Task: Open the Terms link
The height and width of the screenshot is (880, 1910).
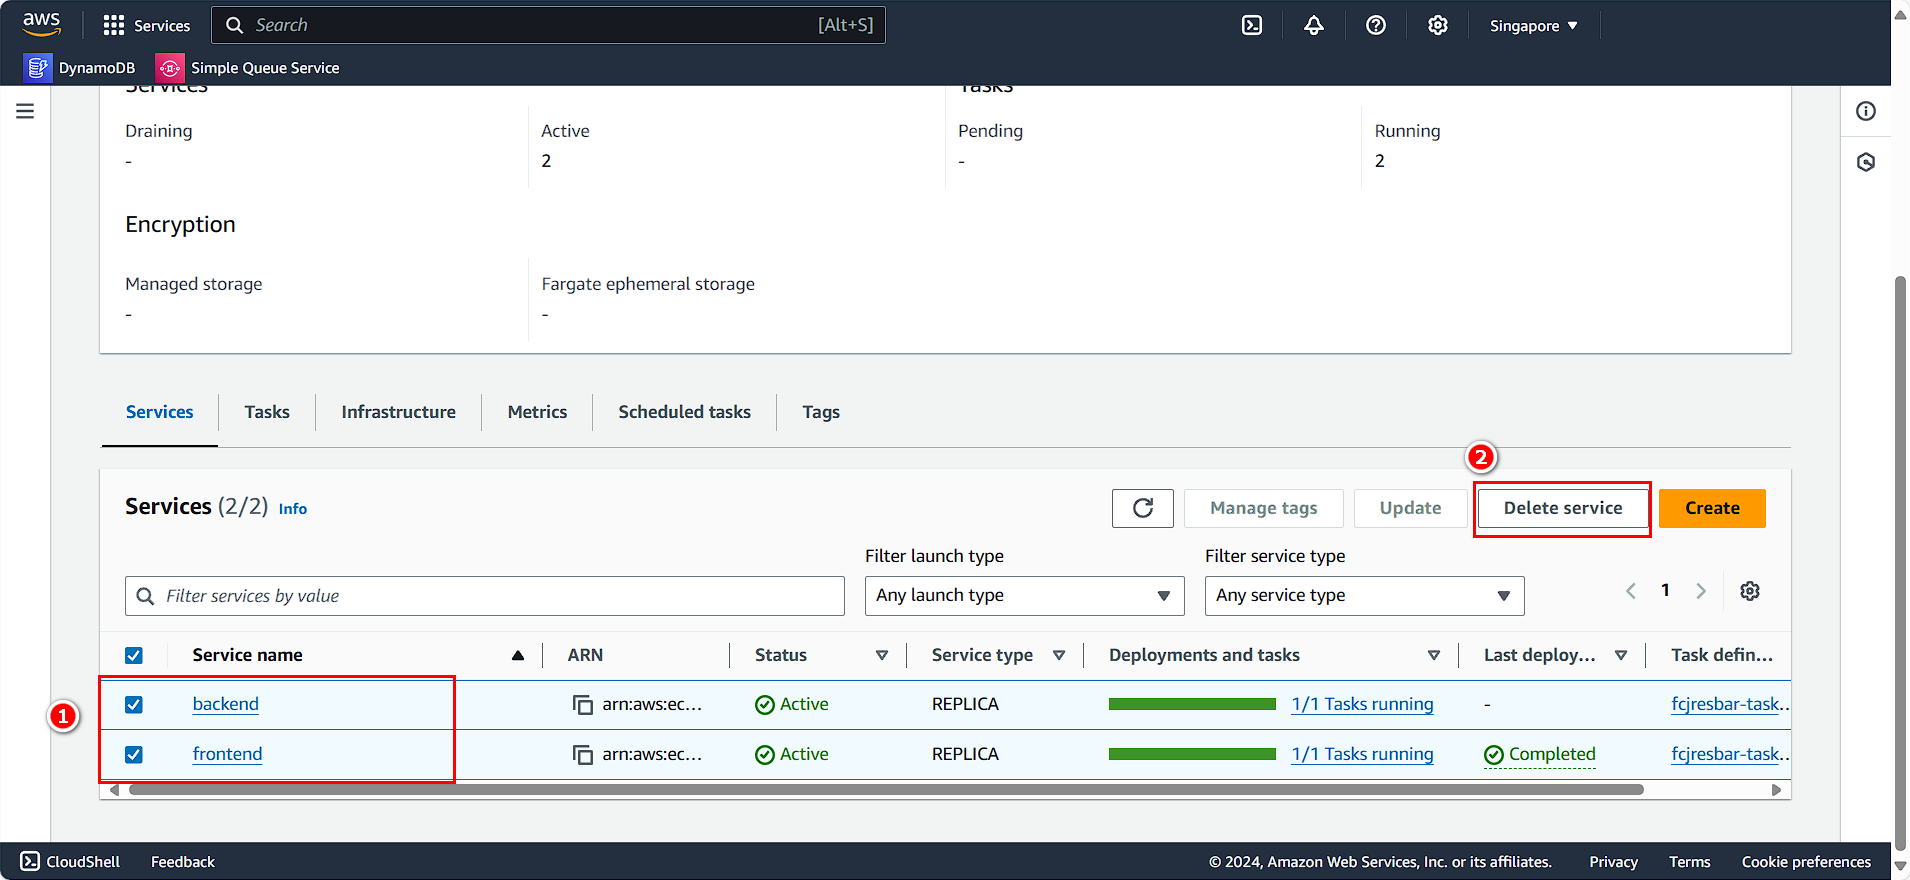Action: (1689, 861)
